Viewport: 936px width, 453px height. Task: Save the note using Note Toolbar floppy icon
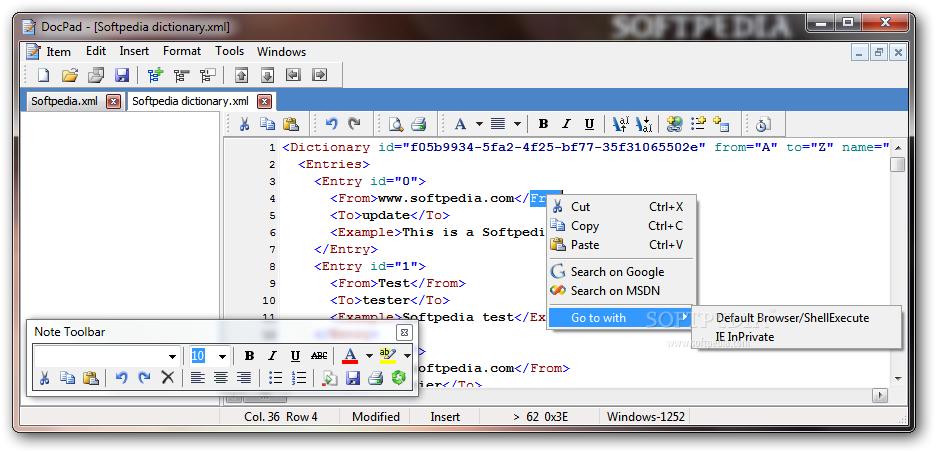click(x=353, y=377)
